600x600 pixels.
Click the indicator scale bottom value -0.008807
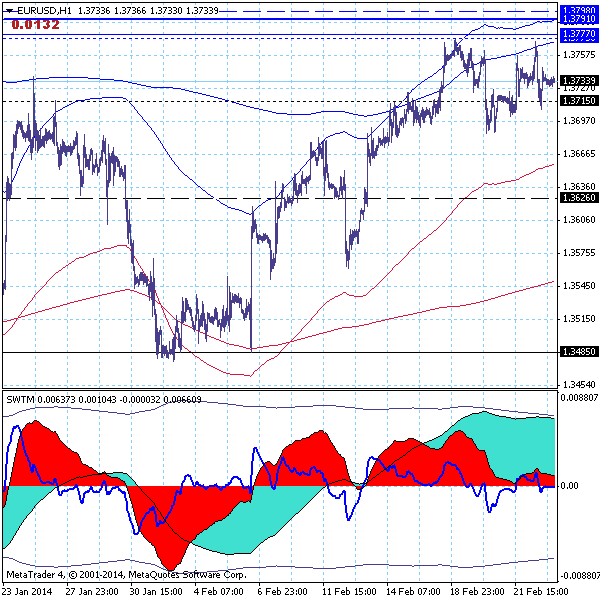pos(579,576)
